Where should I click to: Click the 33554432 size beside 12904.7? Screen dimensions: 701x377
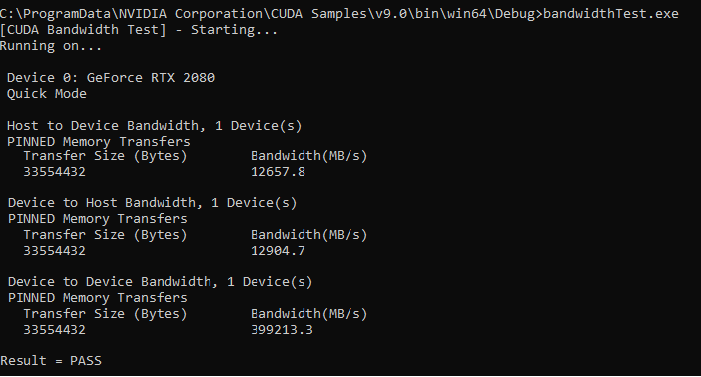55,251
